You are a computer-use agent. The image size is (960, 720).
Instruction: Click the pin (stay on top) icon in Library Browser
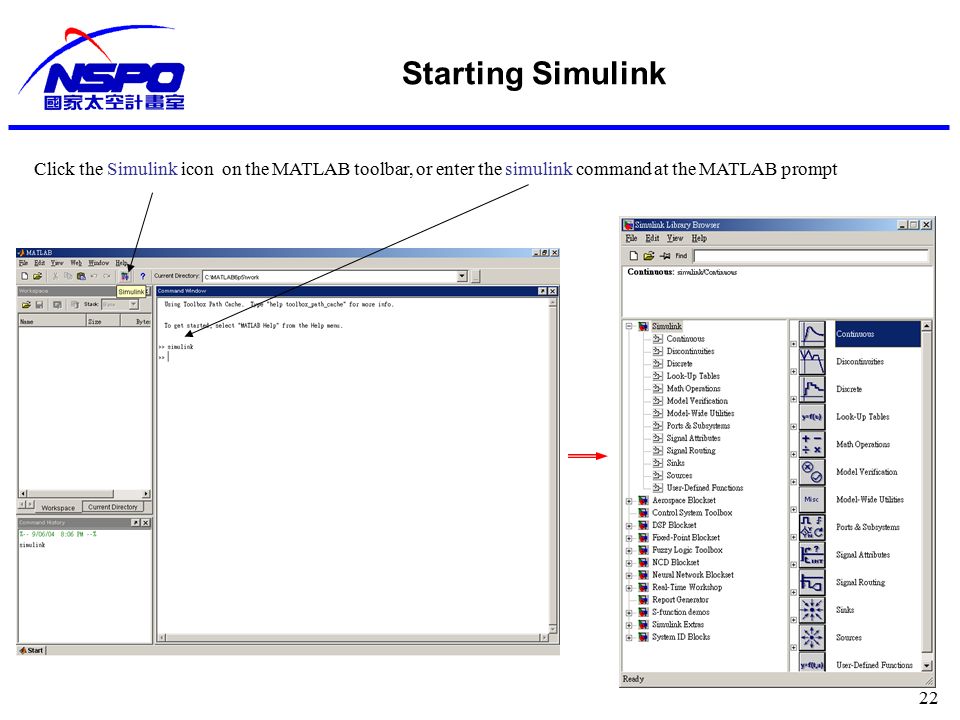pos(665,255)
